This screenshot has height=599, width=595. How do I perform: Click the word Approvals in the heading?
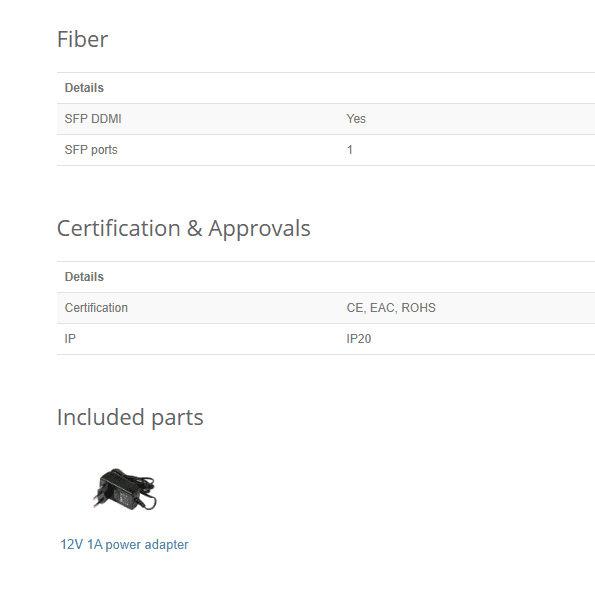click(259, 228)
